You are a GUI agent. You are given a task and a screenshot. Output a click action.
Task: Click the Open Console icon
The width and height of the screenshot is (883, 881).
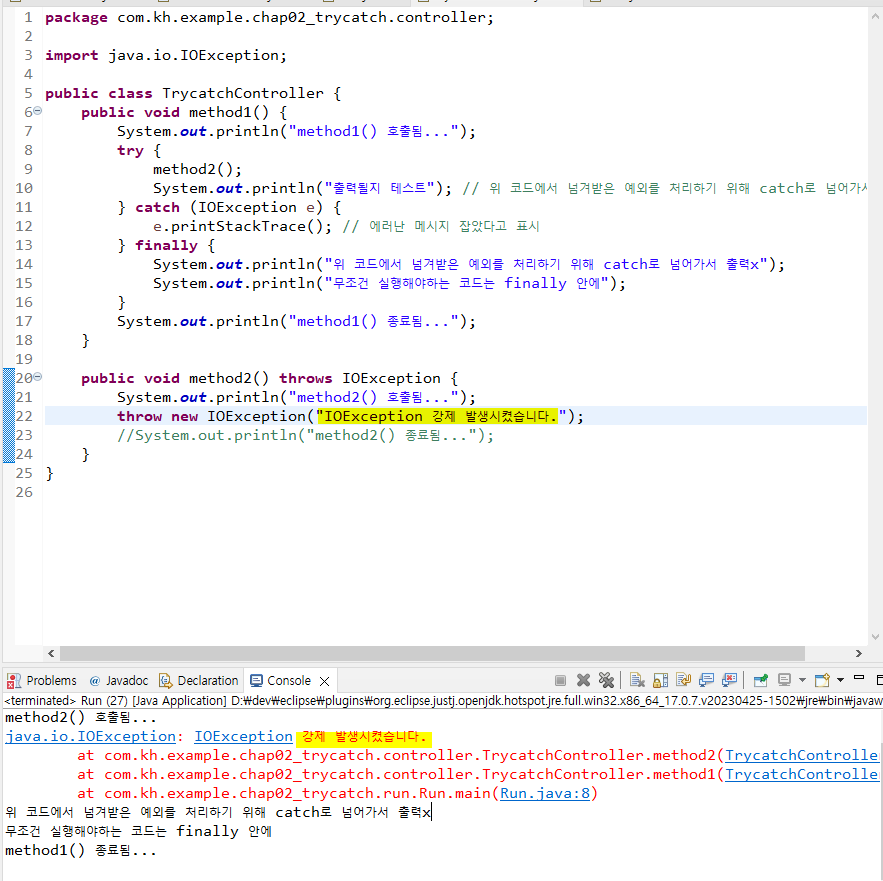(823, 680)
